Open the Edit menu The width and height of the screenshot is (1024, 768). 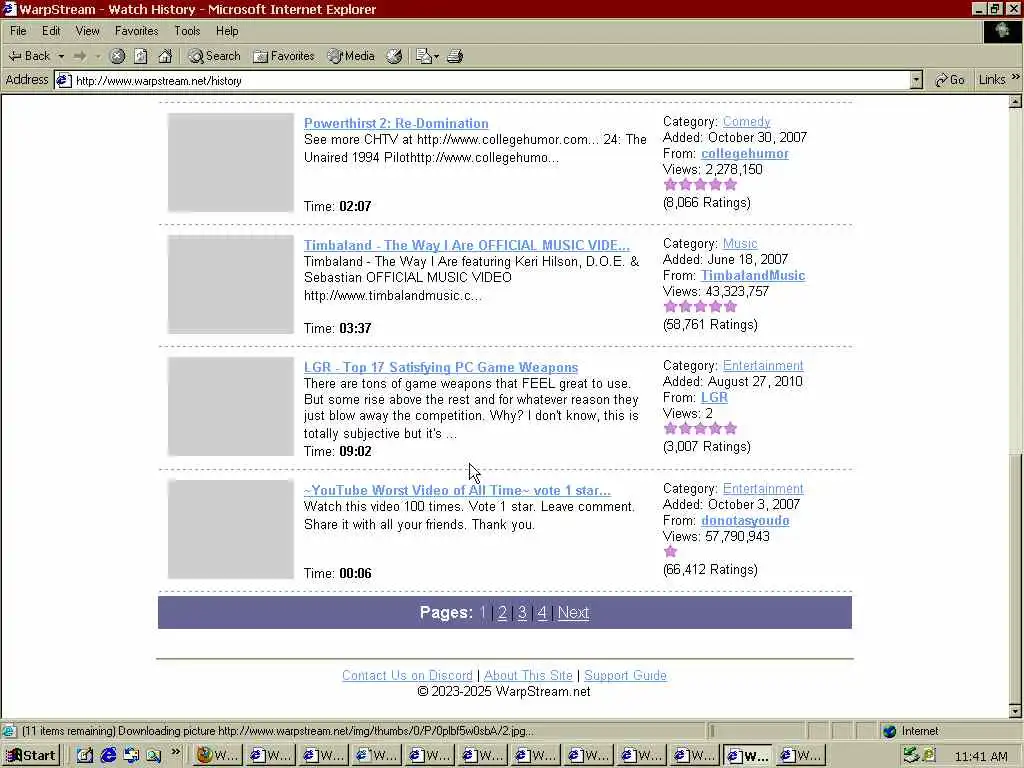(x=51, y=31)
